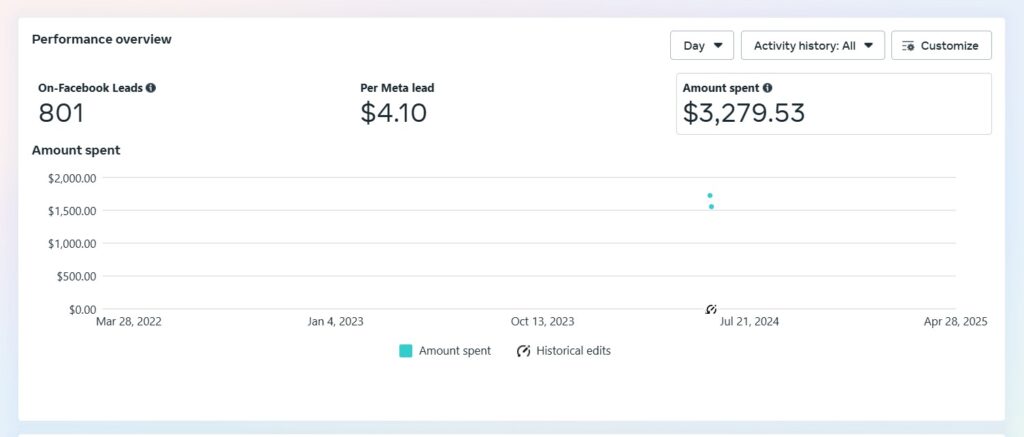Toggle the Amount spent legend label
The width and height of the screenshot is (1024, 437).
pos(455,351)
